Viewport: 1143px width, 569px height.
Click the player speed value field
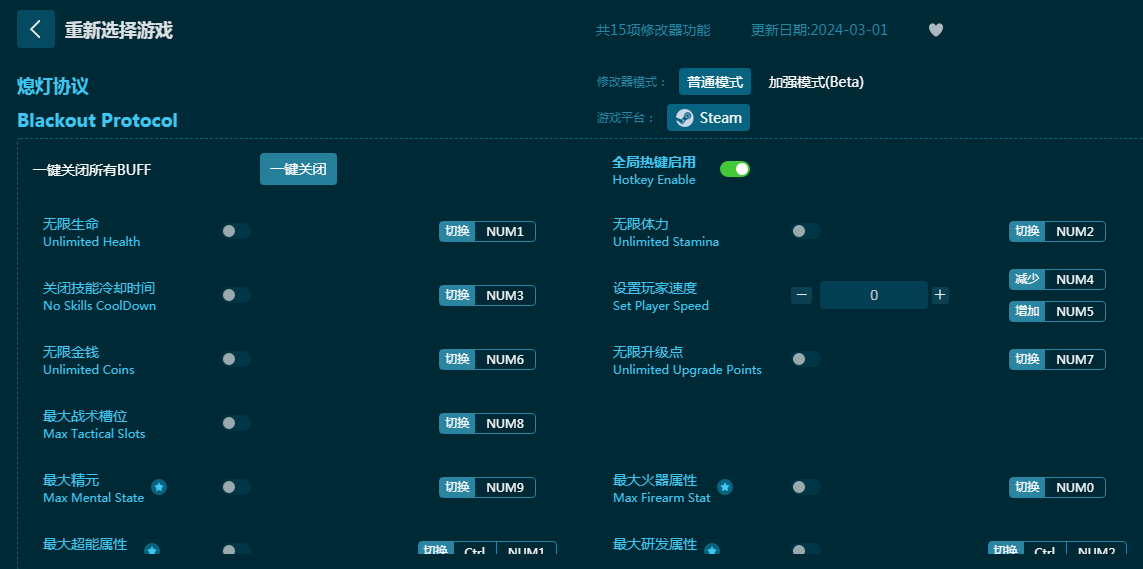(874, 295)
